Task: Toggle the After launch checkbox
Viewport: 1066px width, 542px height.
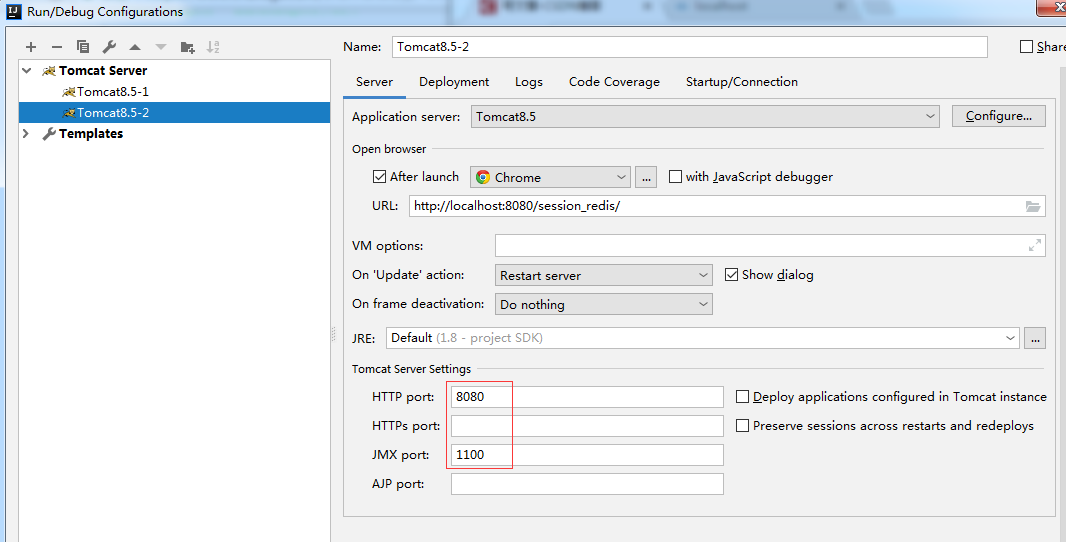Action: [x=379, y=177]
